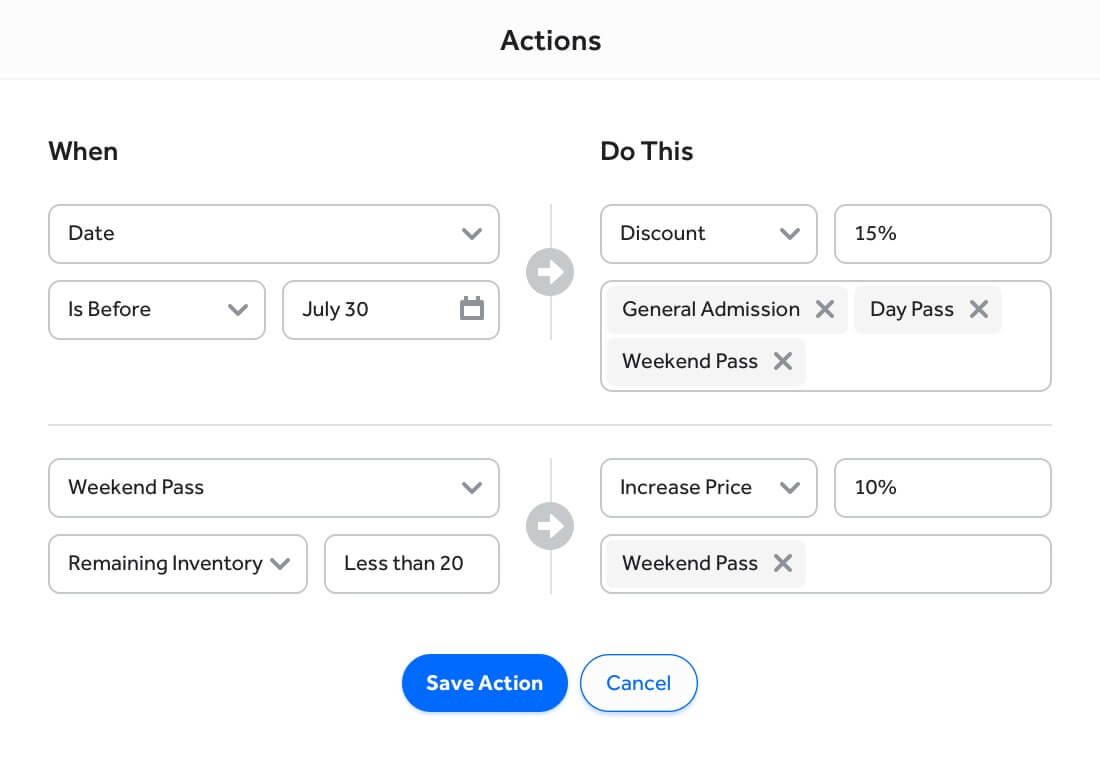Click the arrow icon in the second rule row
Screen dimensions: 1100x760
click(550, 526)
